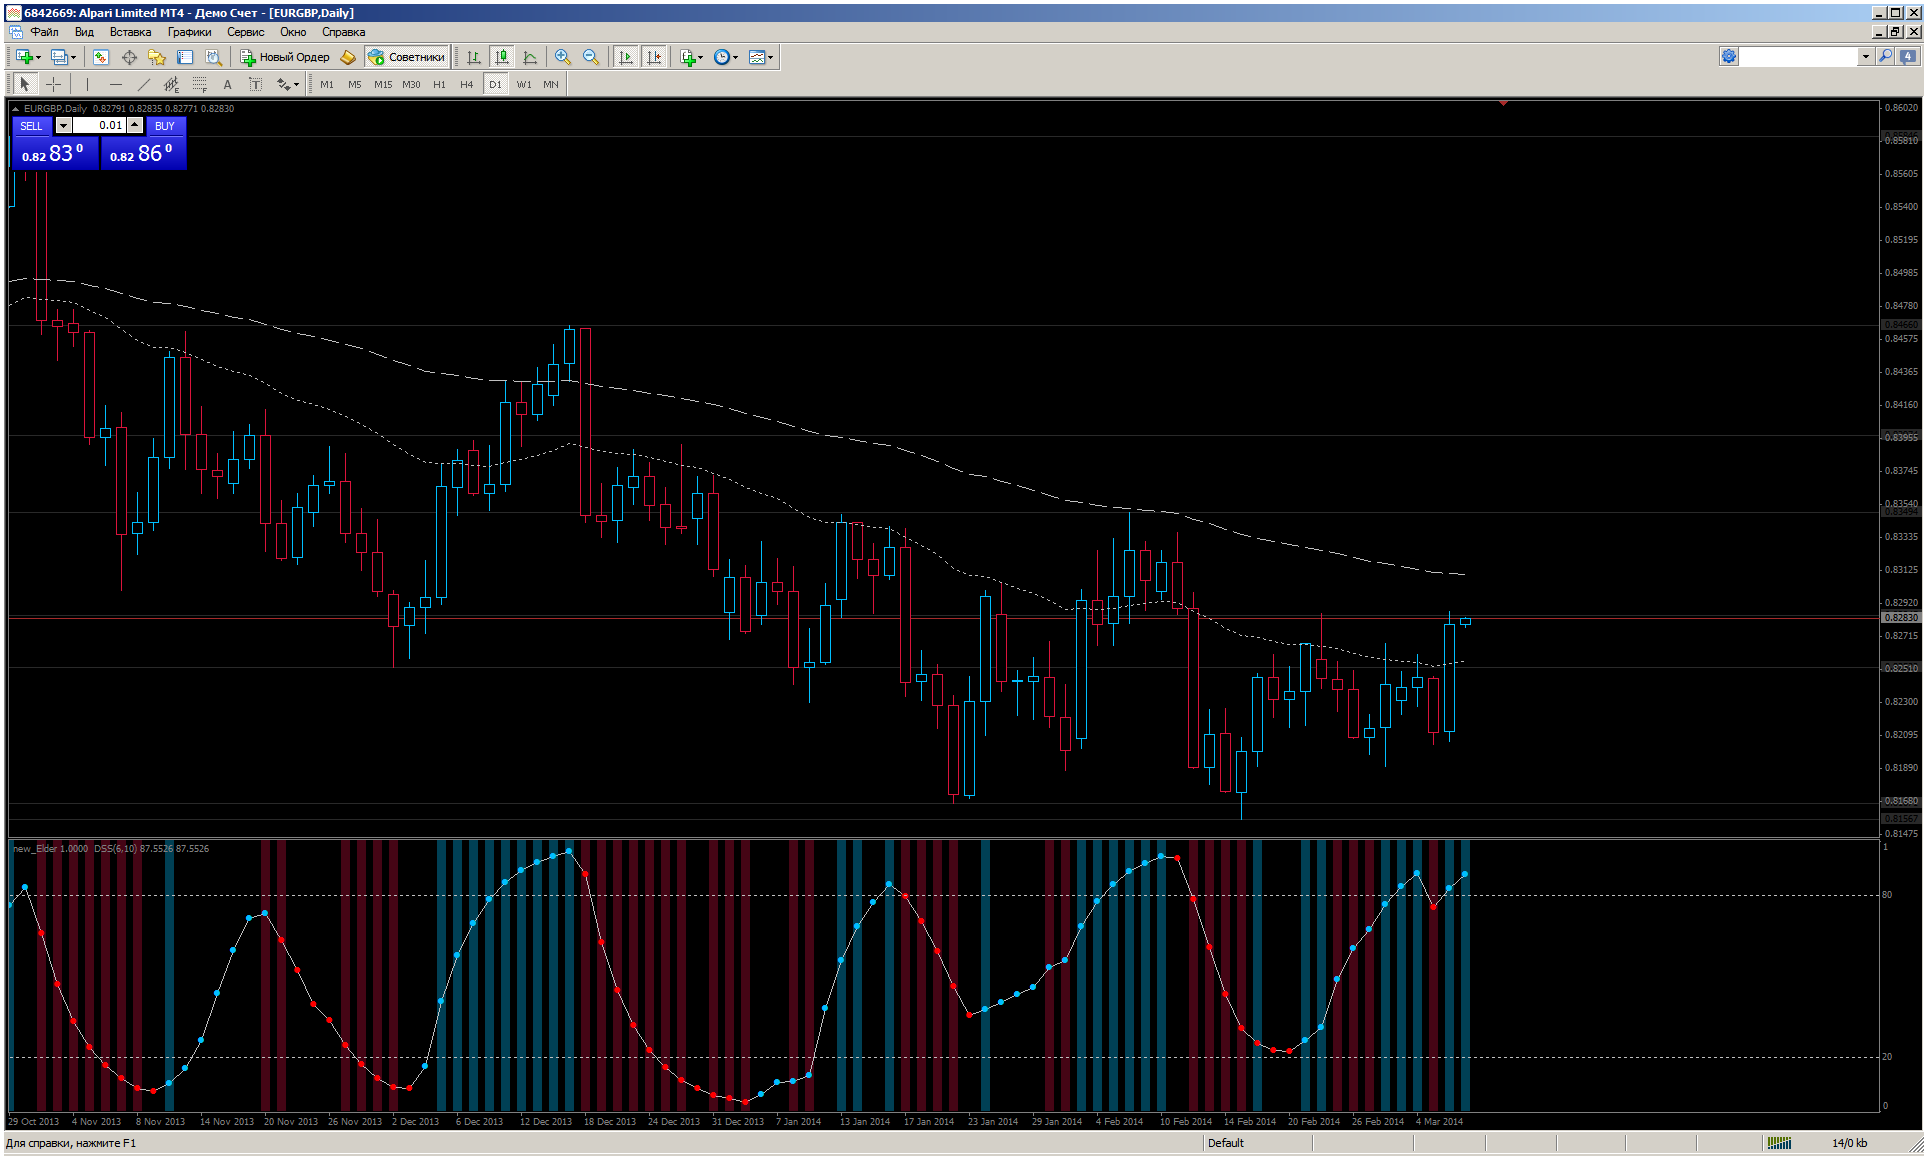This screenshot has height=1156, width=1928.
Task: Open the Data Window crosshair-circle icon
Action: (x=129, y=57)
